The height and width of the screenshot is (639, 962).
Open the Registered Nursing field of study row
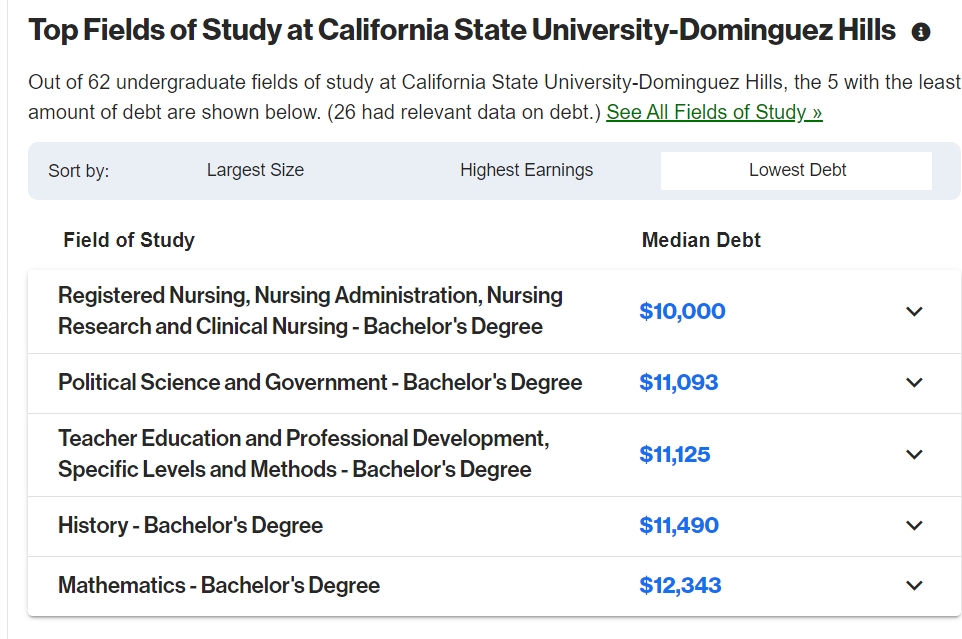click(x=494, y=312)
